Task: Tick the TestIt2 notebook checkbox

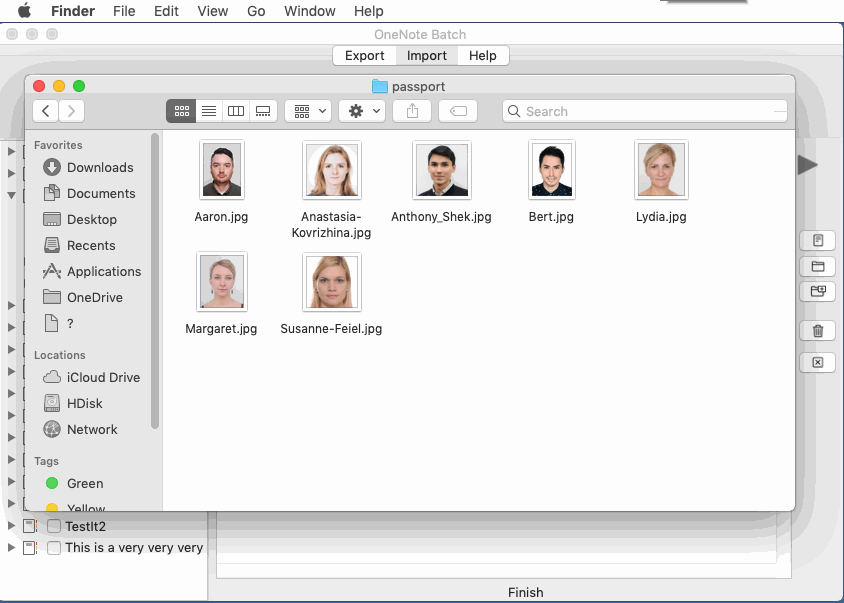Action: coord(53,526)
